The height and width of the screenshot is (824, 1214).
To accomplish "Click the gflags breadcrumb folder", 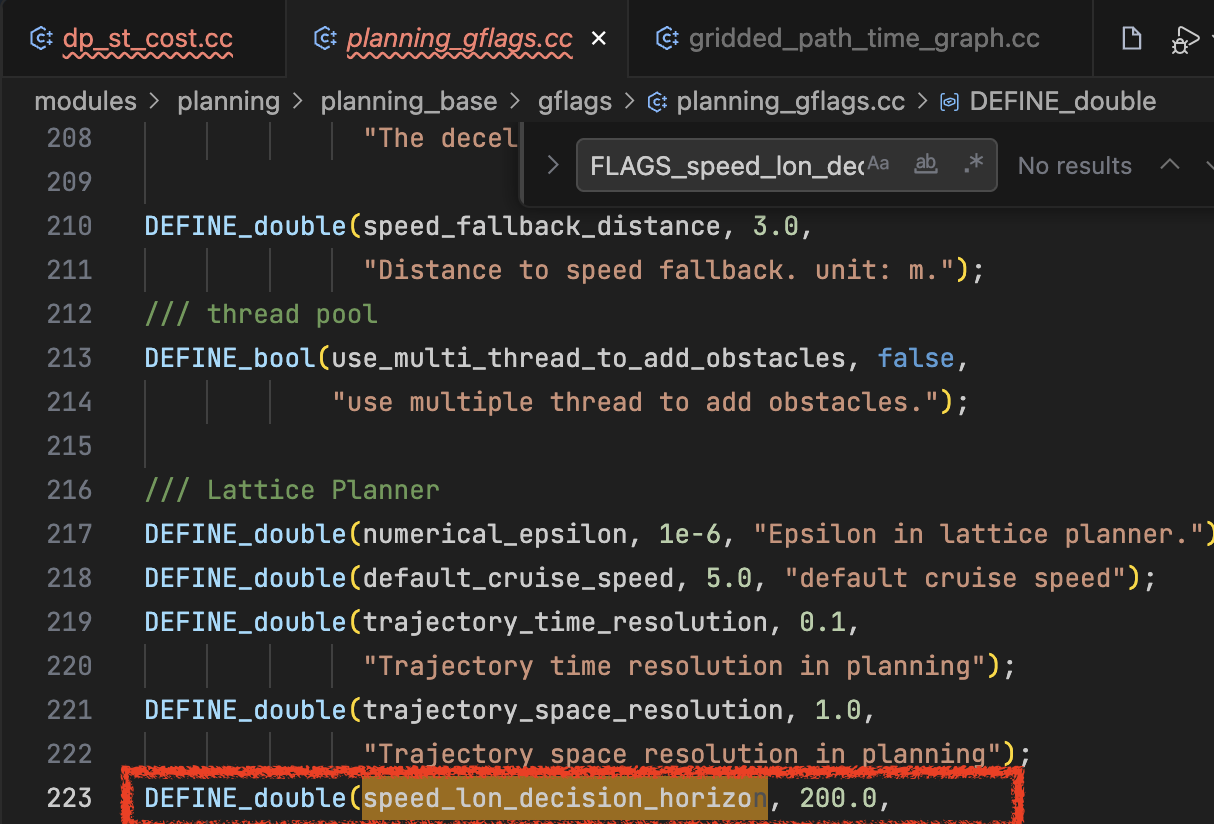I will click(574, 102).
